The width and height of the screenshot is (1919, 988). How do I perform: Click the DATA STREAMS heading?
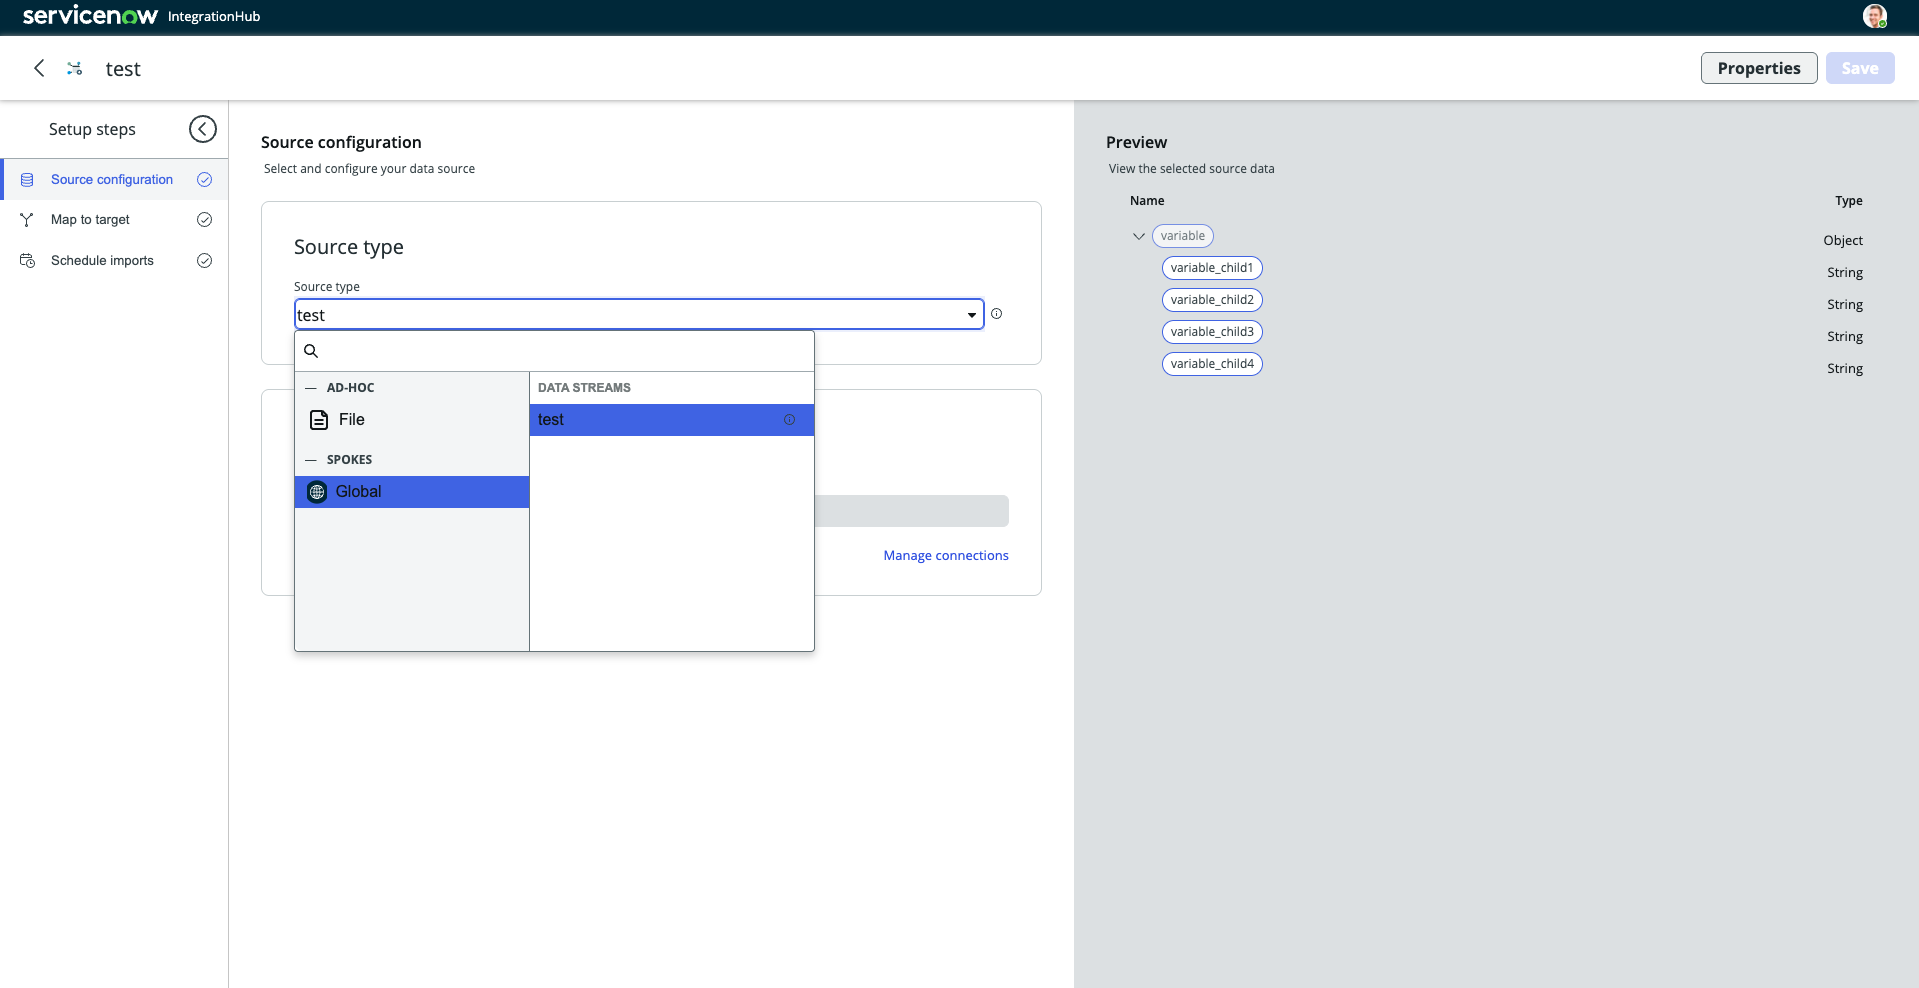tap(584, 388)
